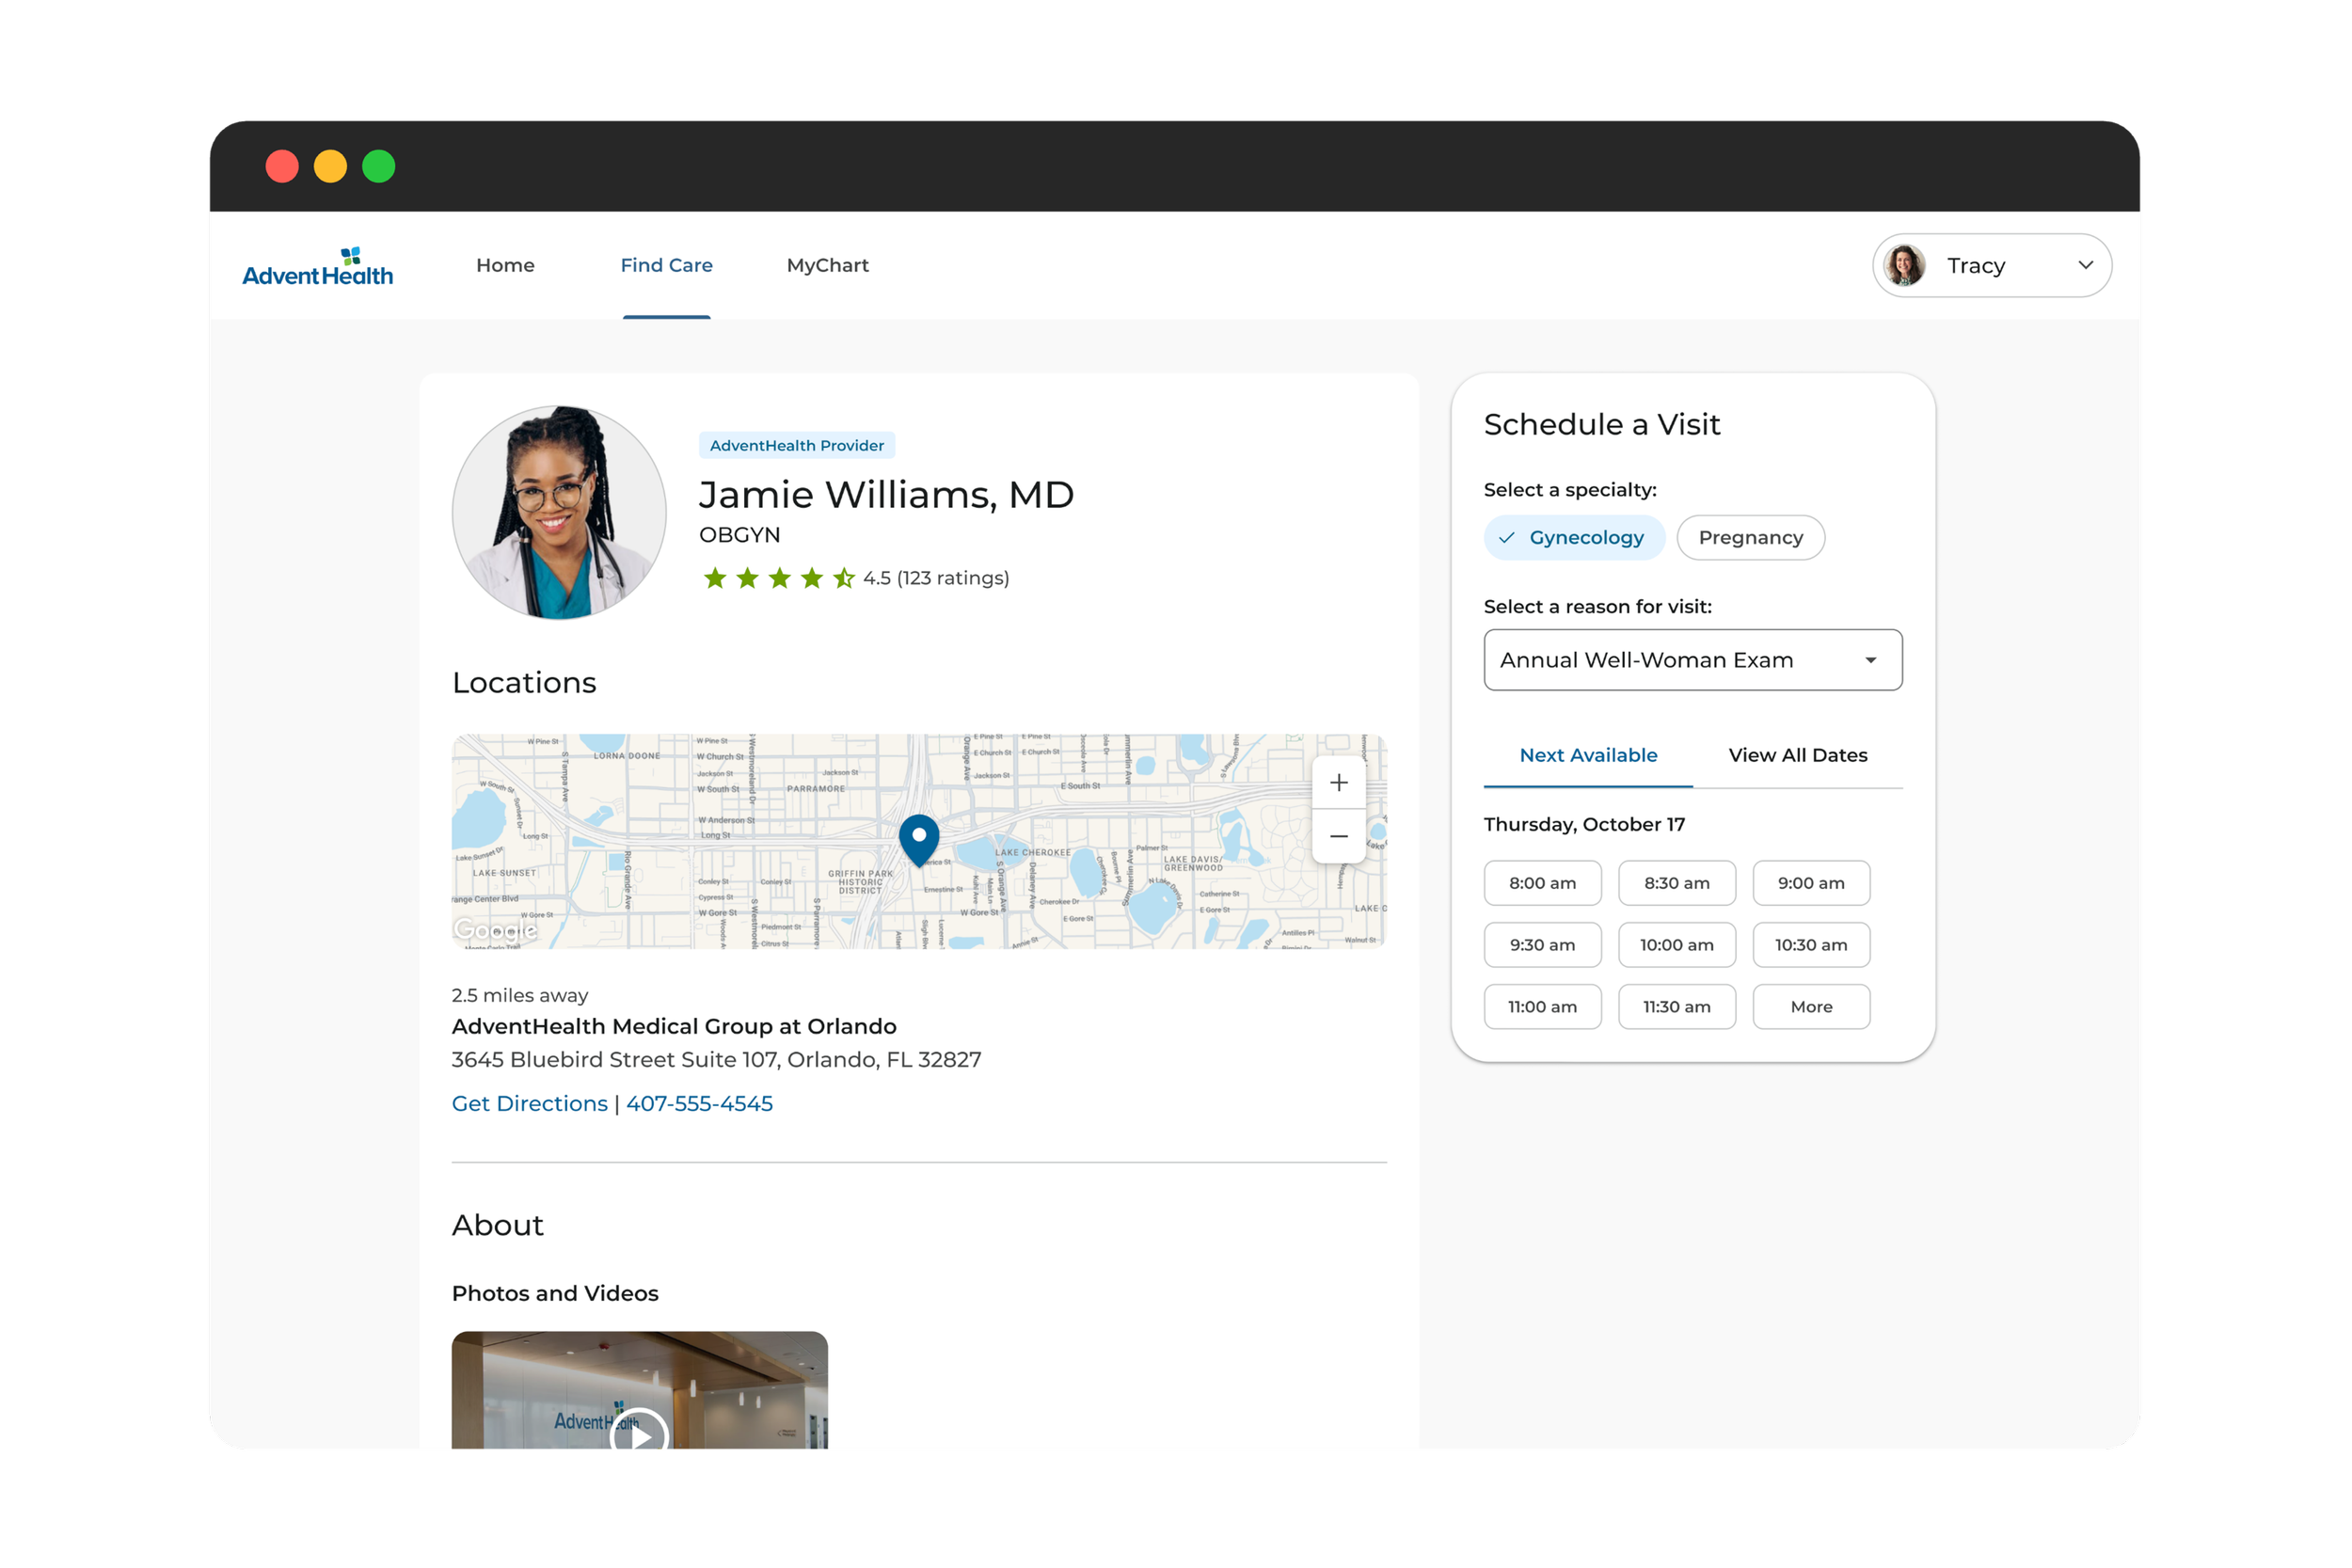Click the blue map location pin
2352x1568 pixels.
click(919, 840)
